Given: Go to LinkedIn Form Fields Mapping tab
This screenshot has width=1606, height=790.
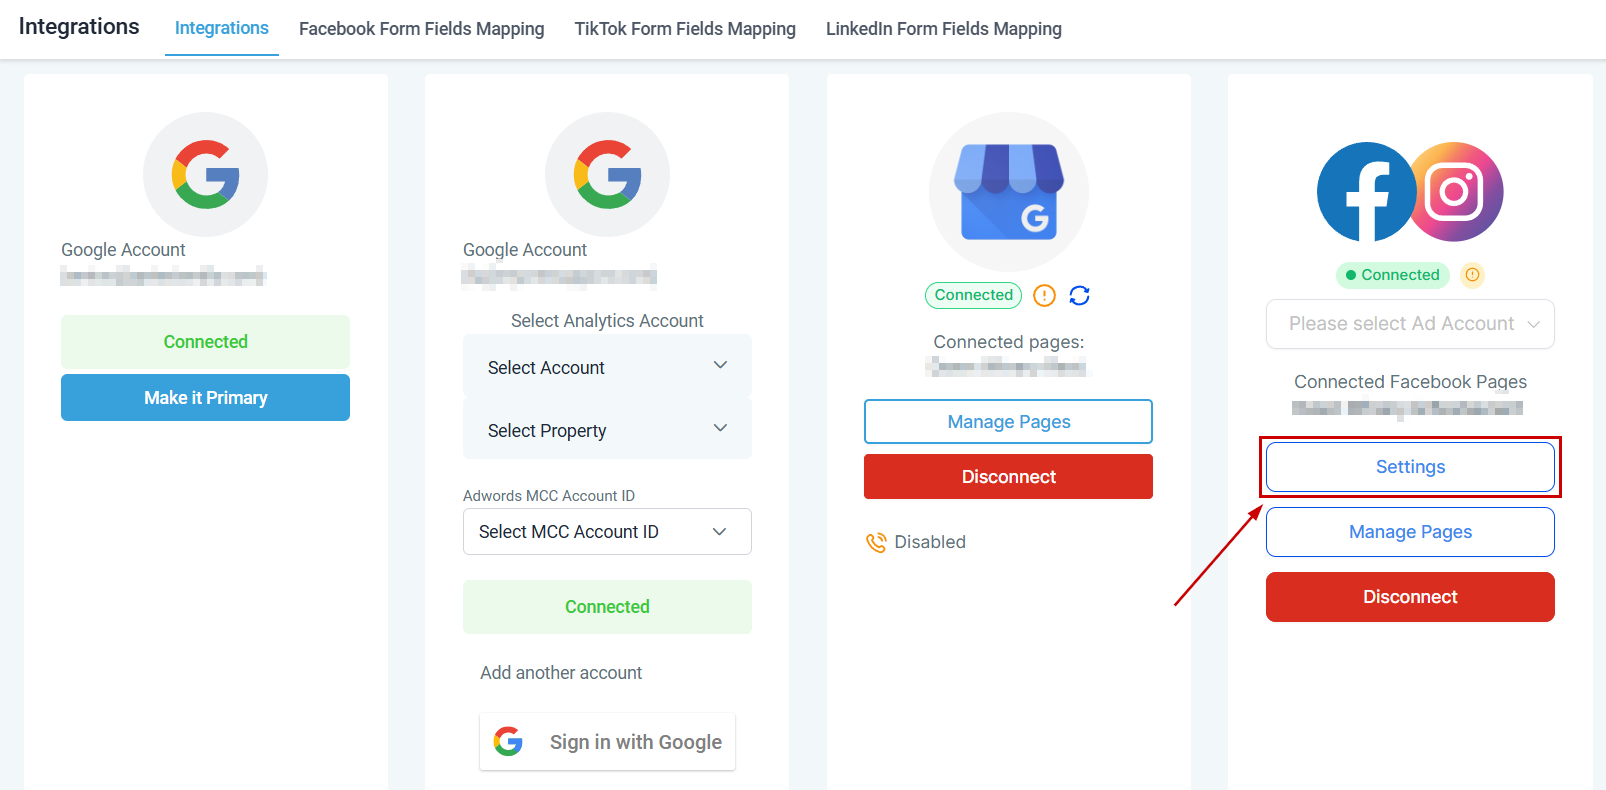Looking at the screenshot, I should (943, 29).
